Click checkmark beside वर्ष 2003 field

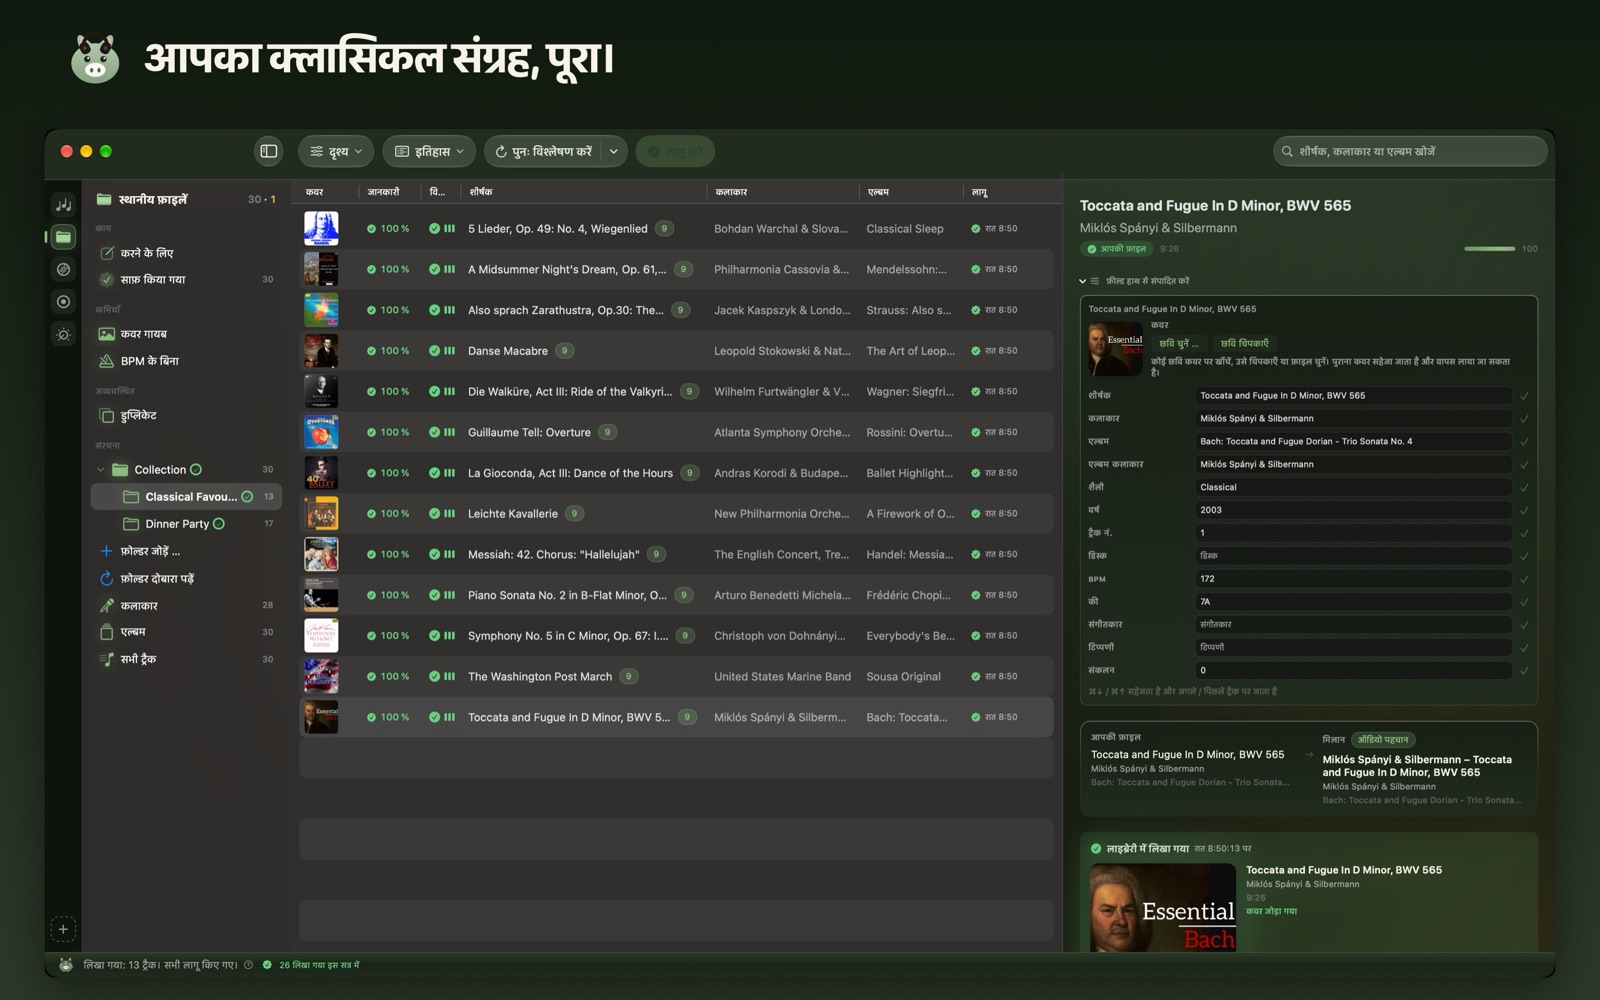click(1524, 511)
